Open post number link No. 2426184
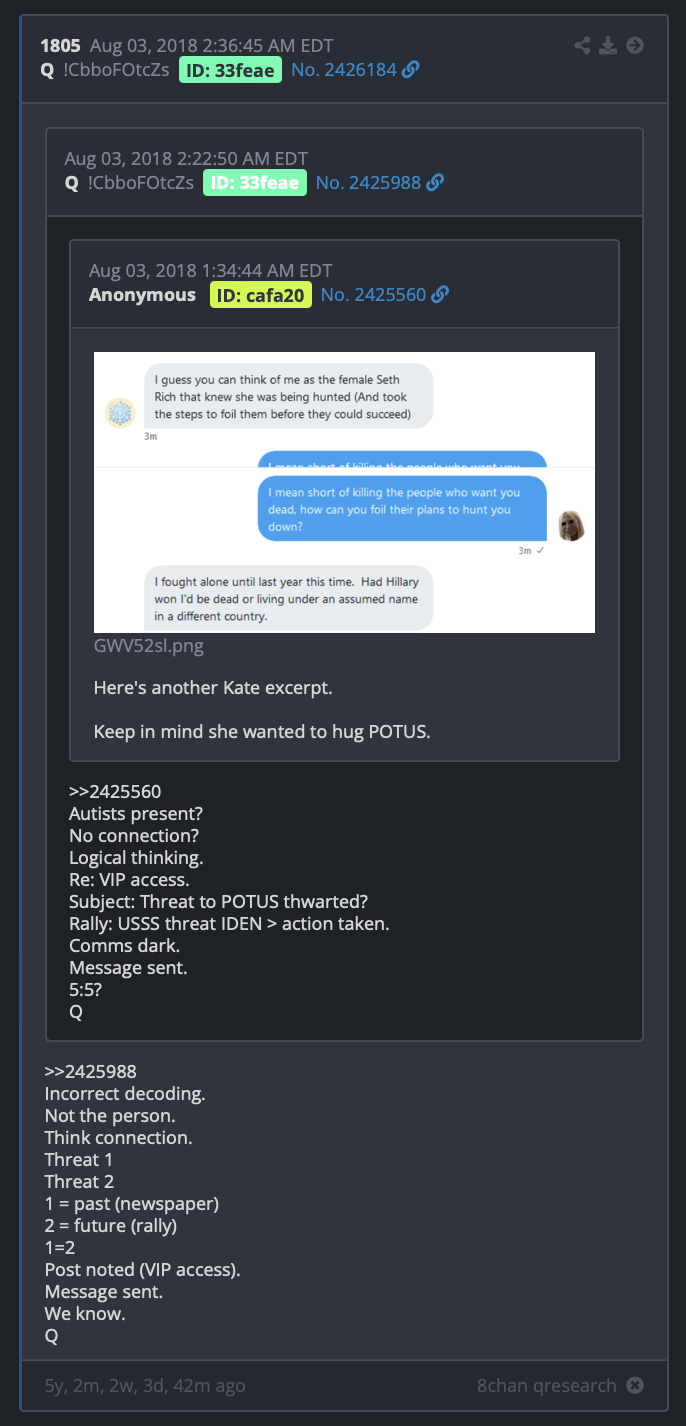The width and height of the screenshot is (686, 1426). (344, 70)
